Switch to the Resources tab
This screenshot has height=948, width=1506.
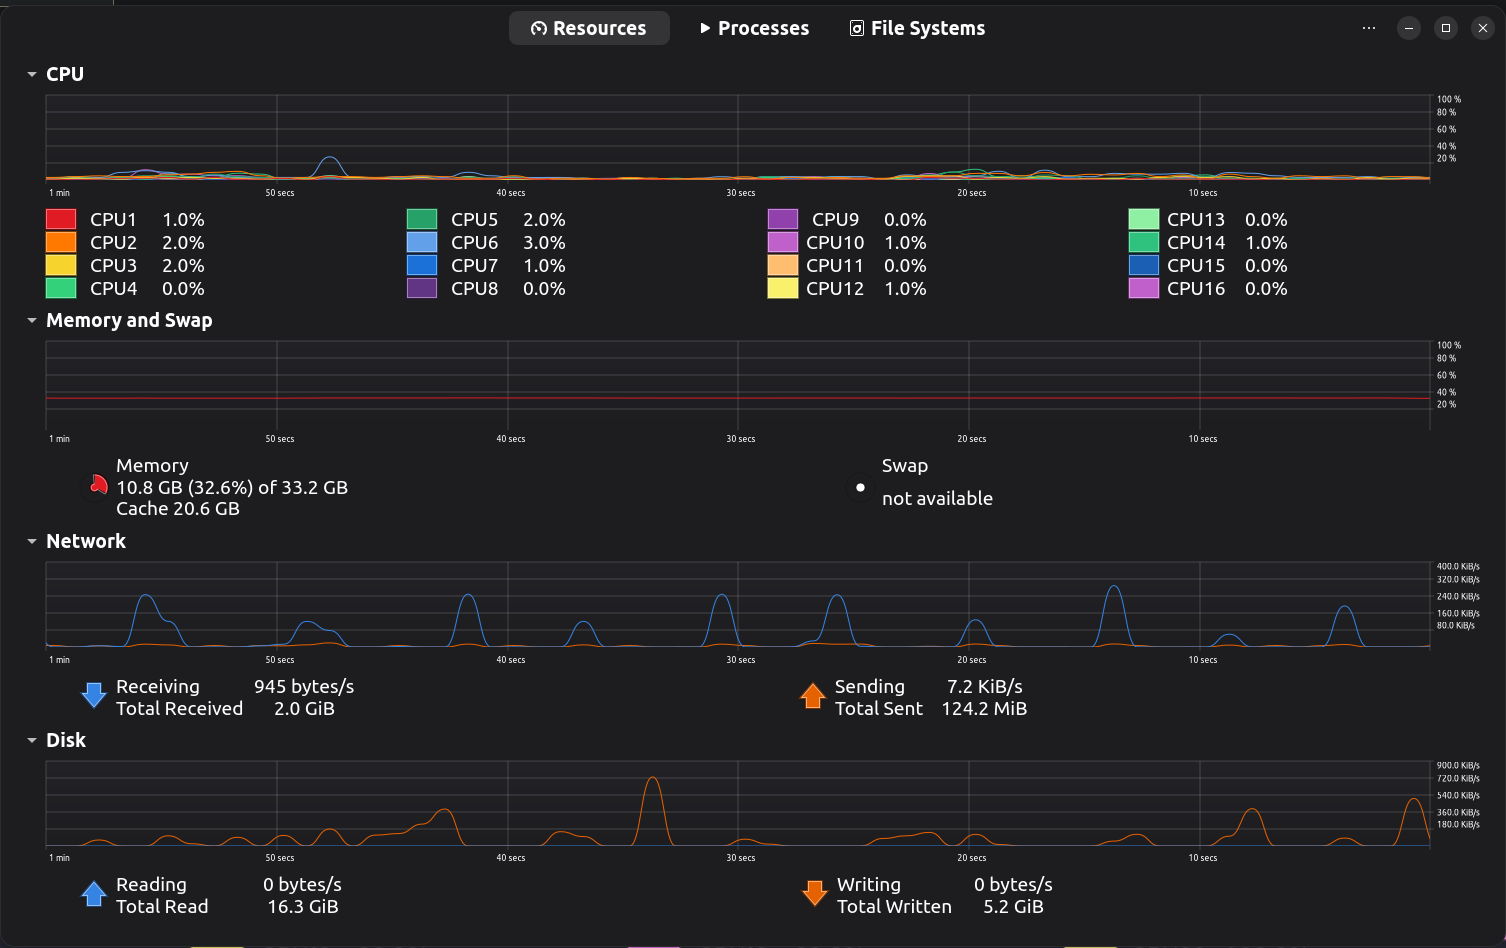point(589,28)
